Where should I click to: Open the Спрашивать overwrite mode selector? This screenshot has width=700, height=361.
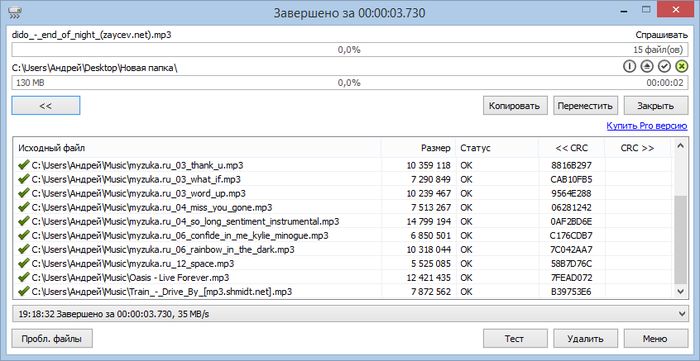coord(662,35)
